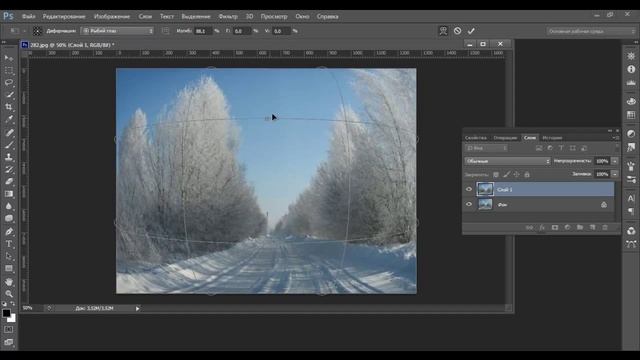The width and height of the screenshot is (640, 360).
Task: Select the Quick Selection tool
Action: pyautogui.click(x=9, y=95)
